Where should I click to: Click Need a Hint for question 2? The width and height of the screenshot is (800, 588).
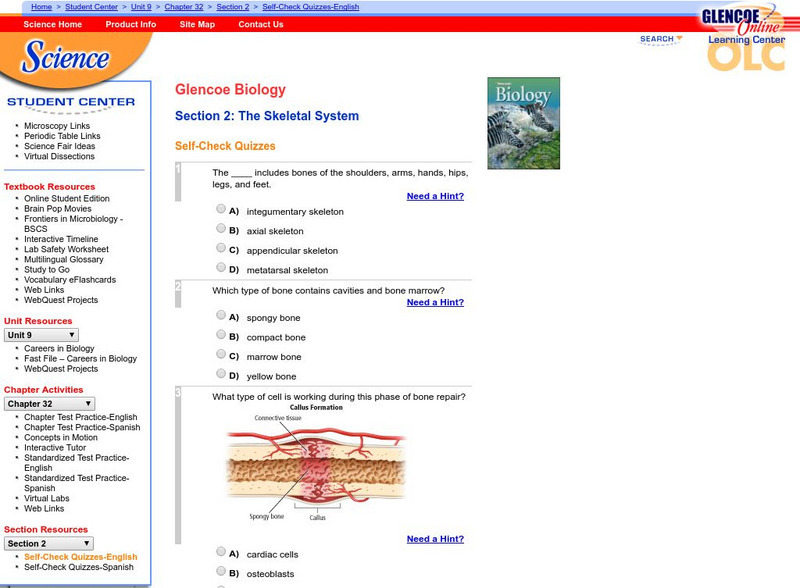pyautogui.click(x=435, y=302)
